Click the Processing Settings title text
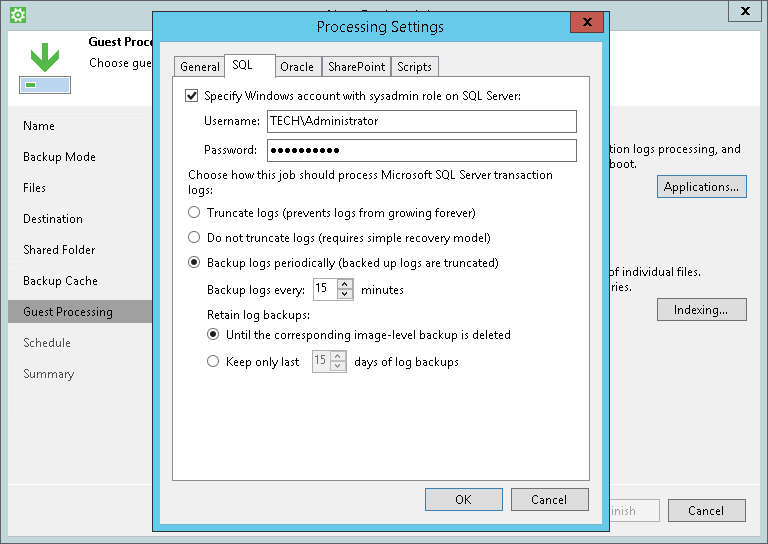The height and width of the screenshot is (544, 768). (380, 26)
